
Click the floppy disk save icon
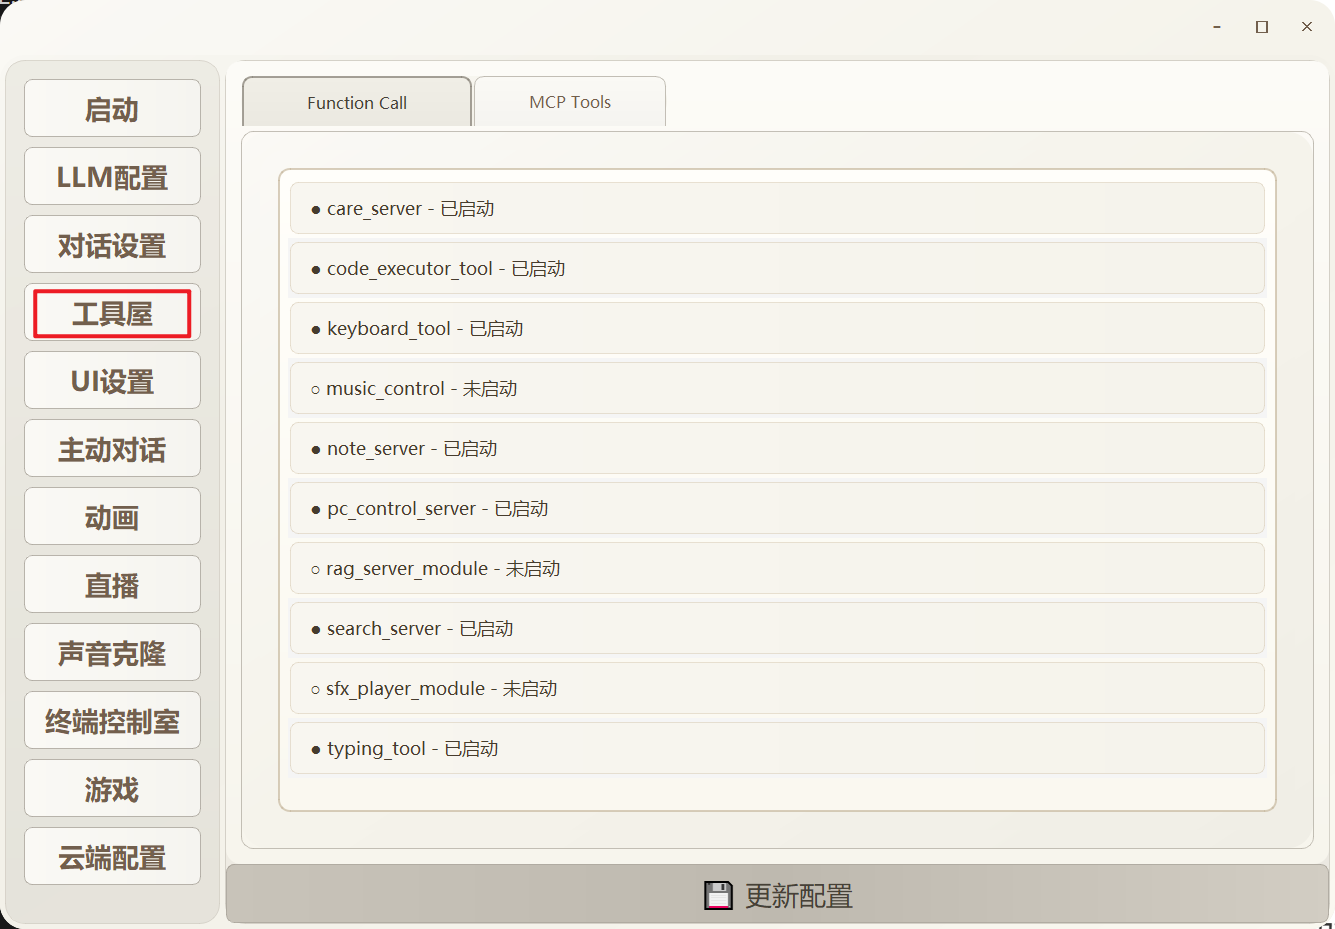(x=718, y=895)
